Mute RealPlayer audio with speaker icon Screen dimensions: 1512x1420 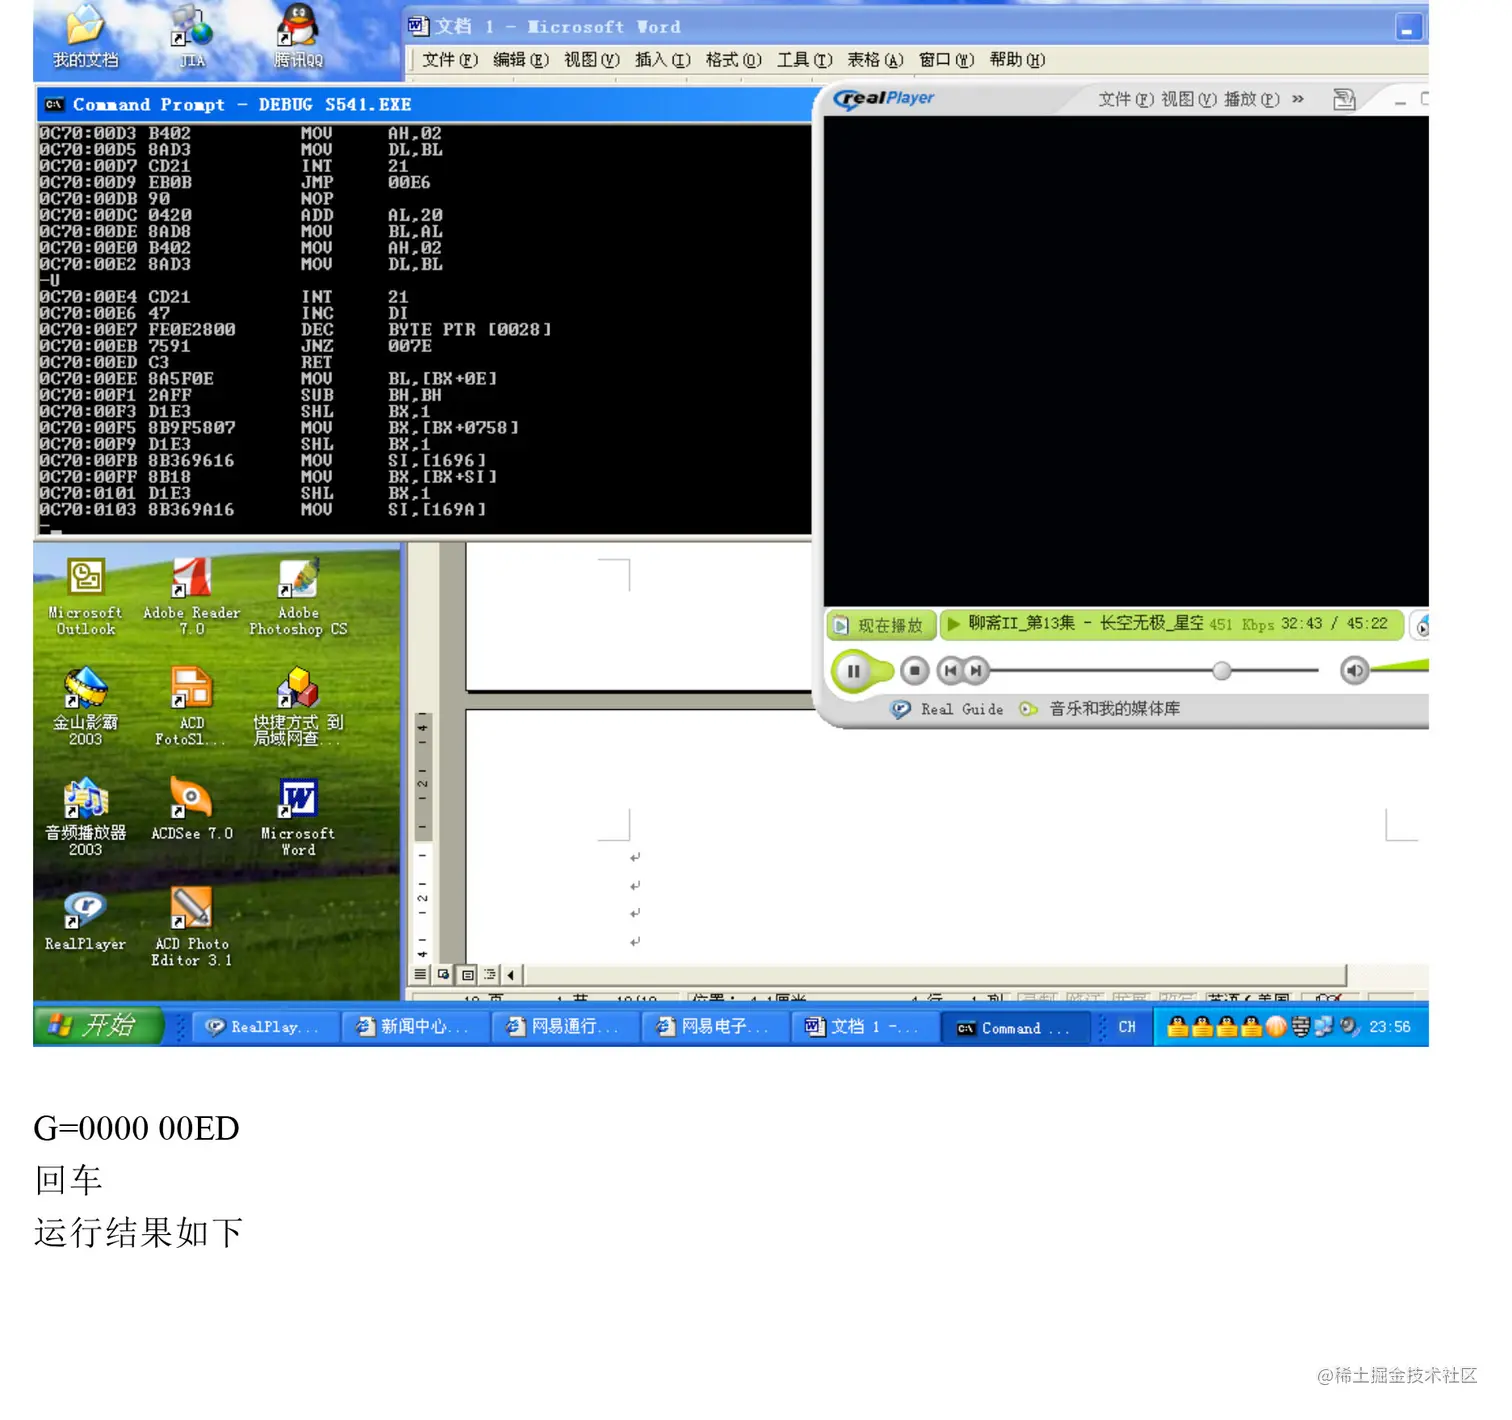[1354, 671]
